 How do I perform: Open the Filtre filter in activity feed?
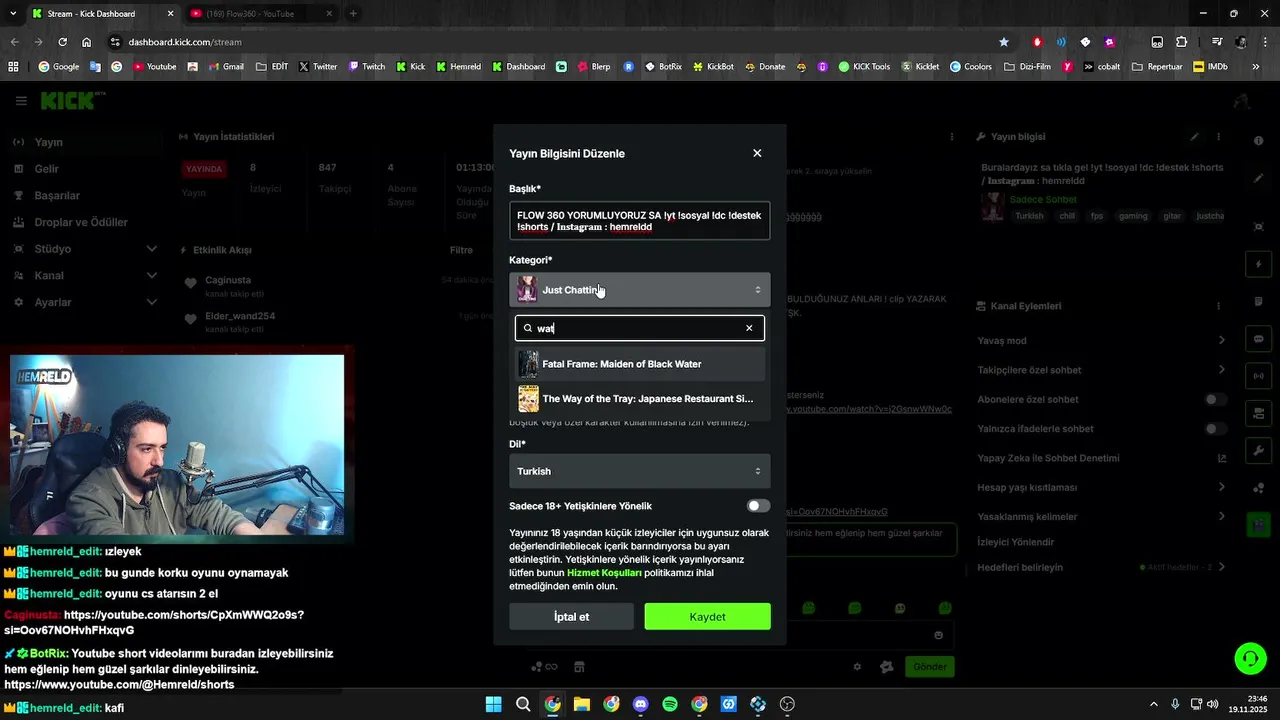(461, 250)
